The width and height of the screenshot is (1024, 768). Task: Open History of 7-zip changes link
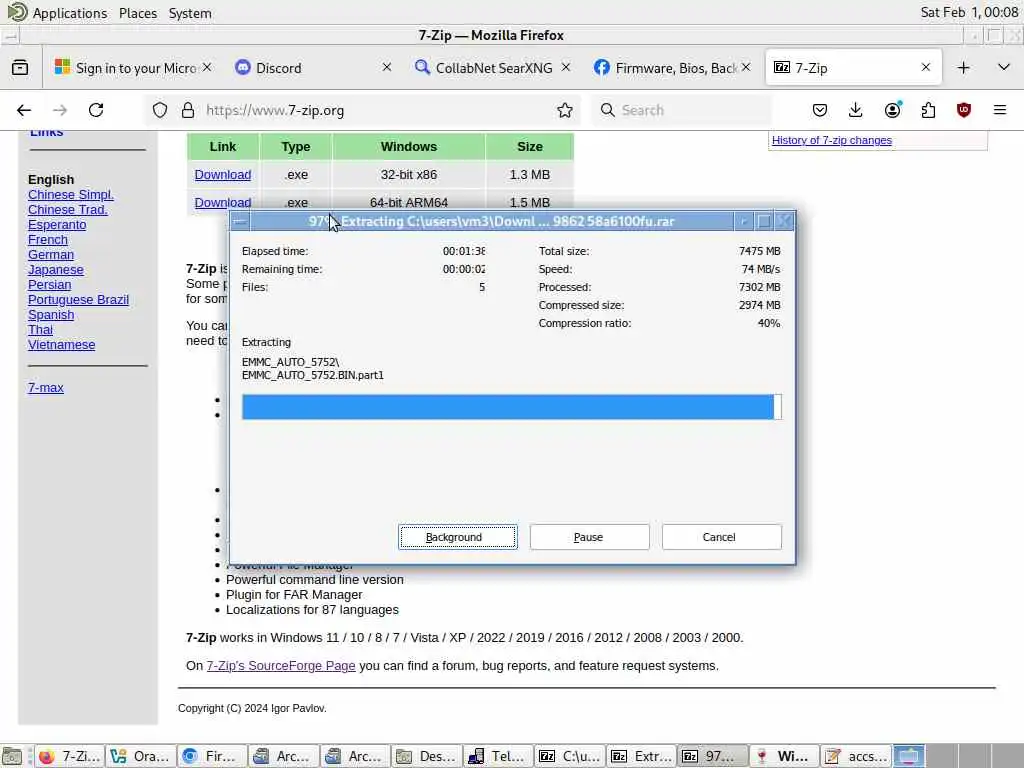(831, 140)
